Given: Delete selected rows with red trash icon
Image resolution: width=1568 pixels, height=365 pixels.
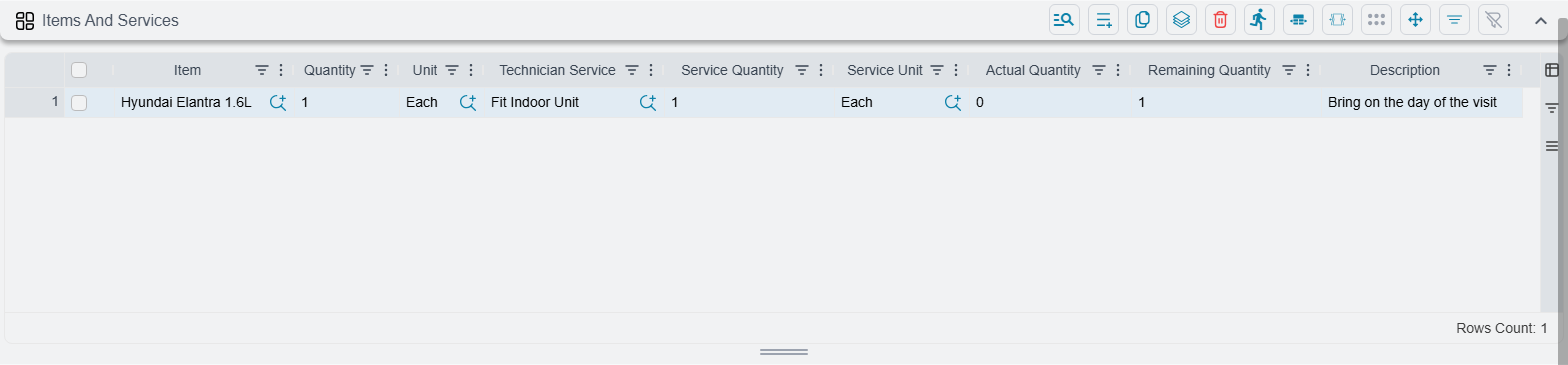Looking at the screenshot, I should point(1220,19).
